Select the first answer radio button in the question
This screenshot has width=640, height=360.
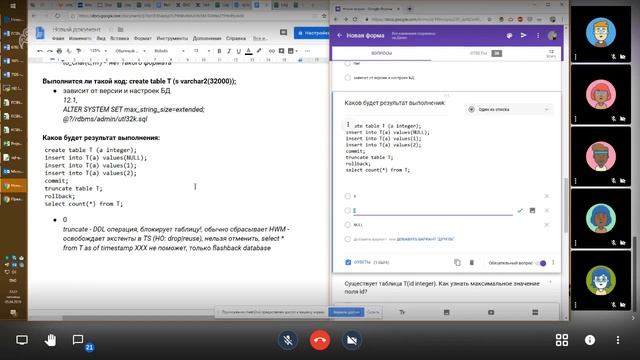[347, 196]
